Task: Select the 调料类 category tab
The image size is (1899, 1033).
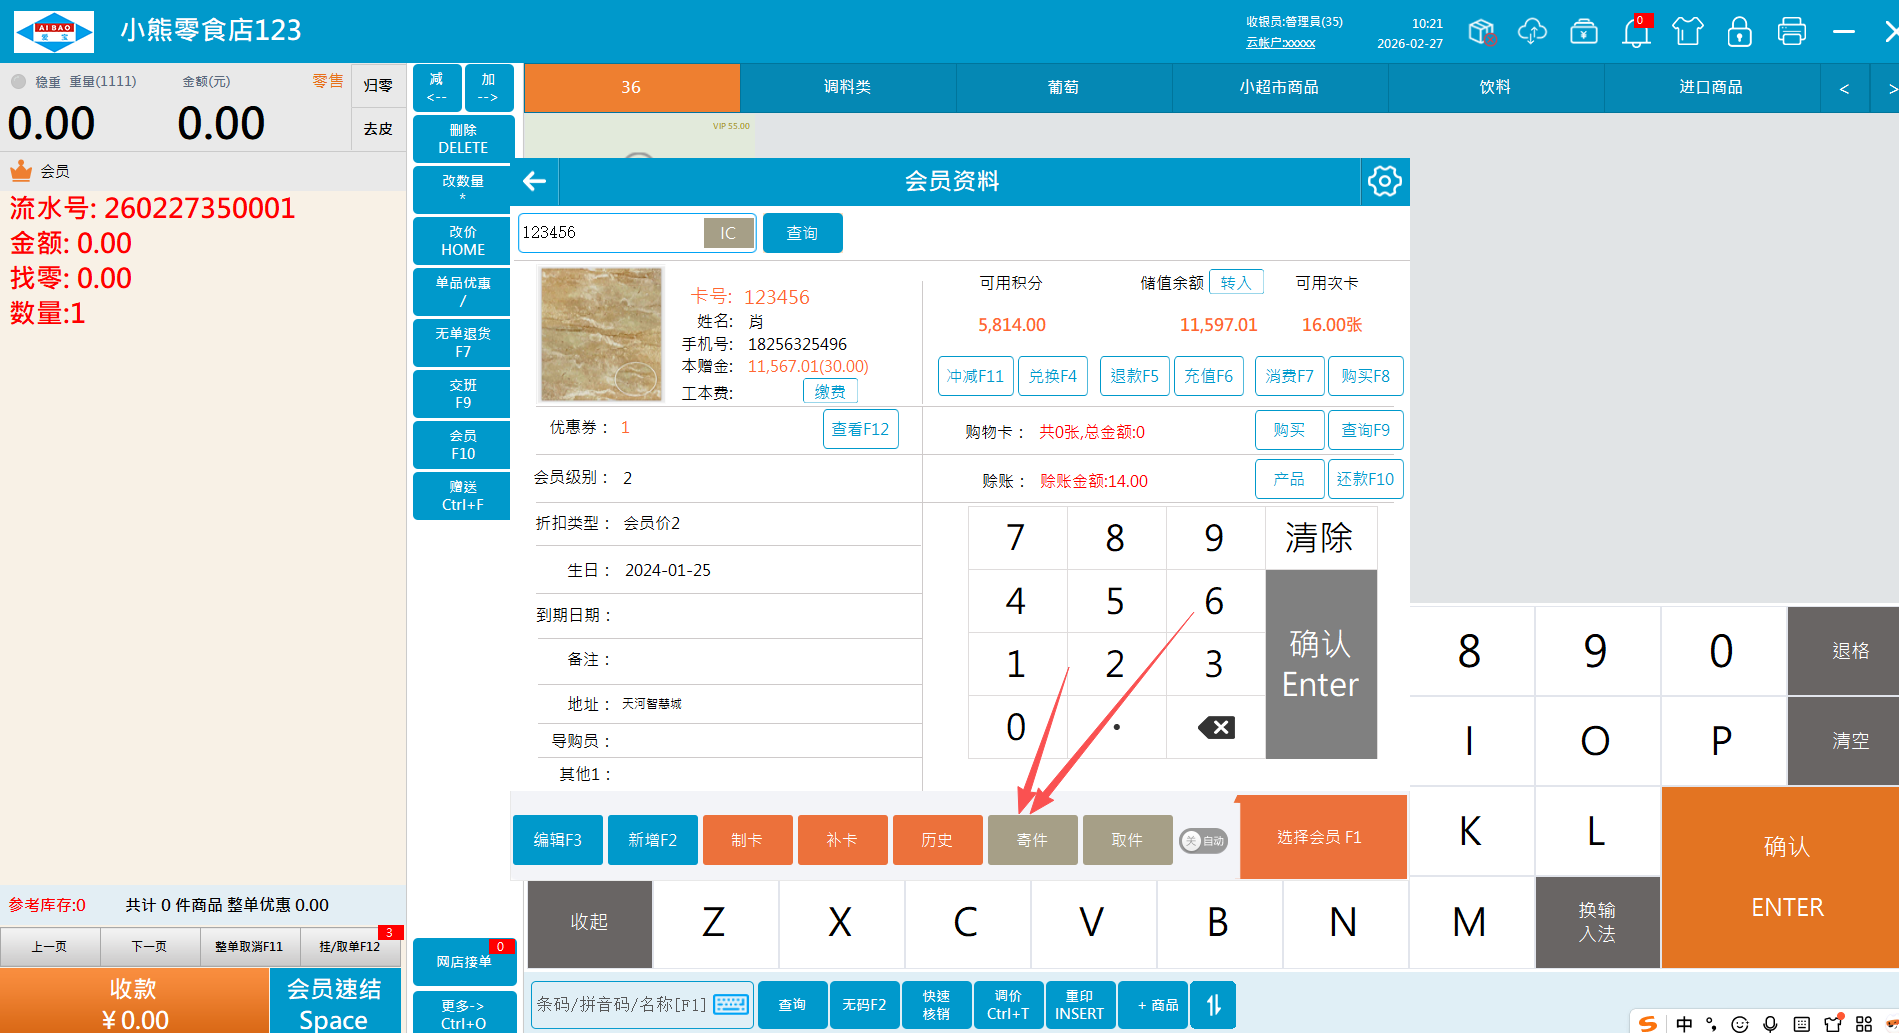Action: click(847, 88)
